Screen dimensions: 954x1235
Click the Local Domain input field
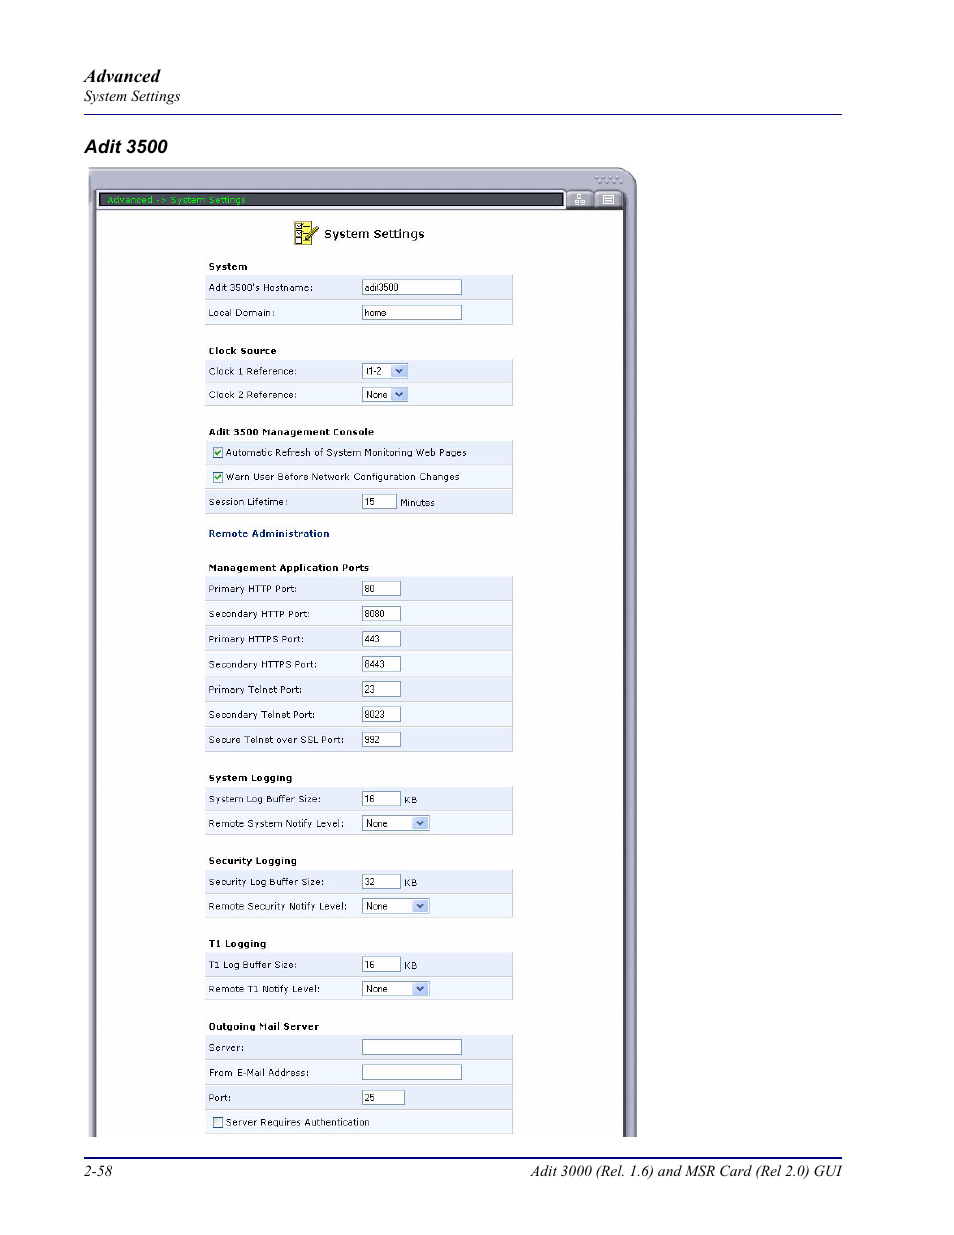[x=412, y=313]
